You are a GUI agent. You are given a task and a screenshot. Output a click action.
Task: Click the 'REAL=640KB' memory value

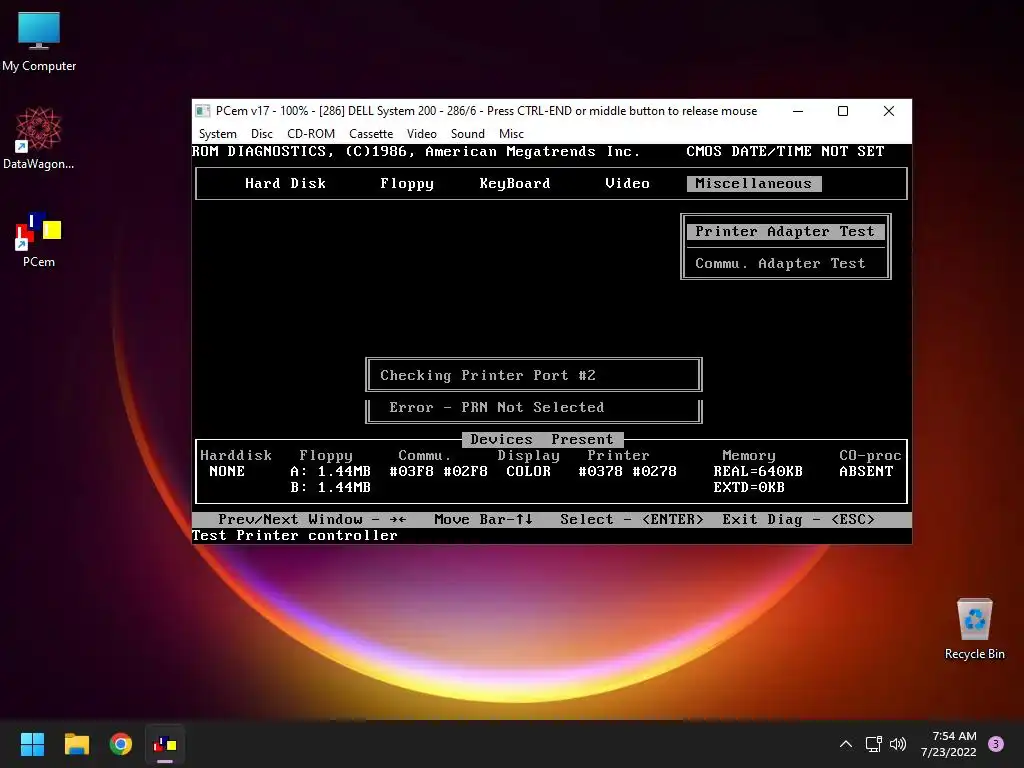[x=758, y=472]
